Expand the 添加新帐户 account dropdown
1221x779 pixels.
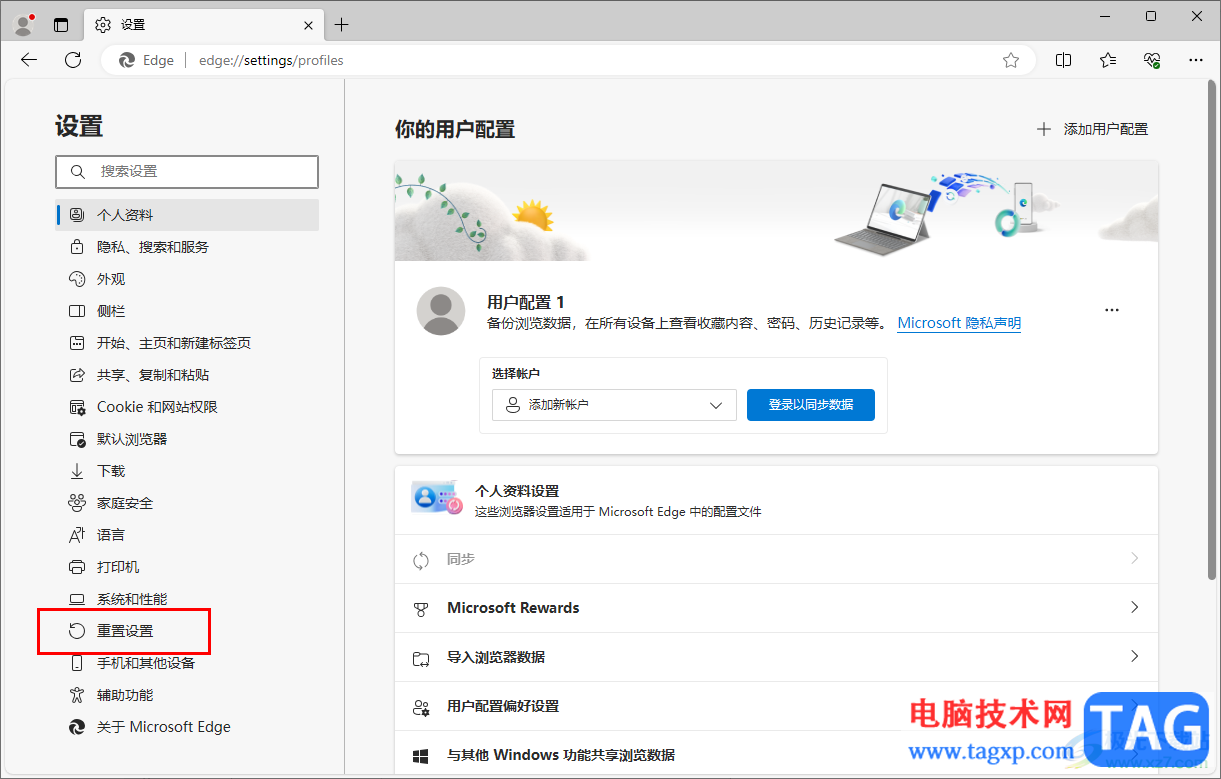(x=613, y=405)
